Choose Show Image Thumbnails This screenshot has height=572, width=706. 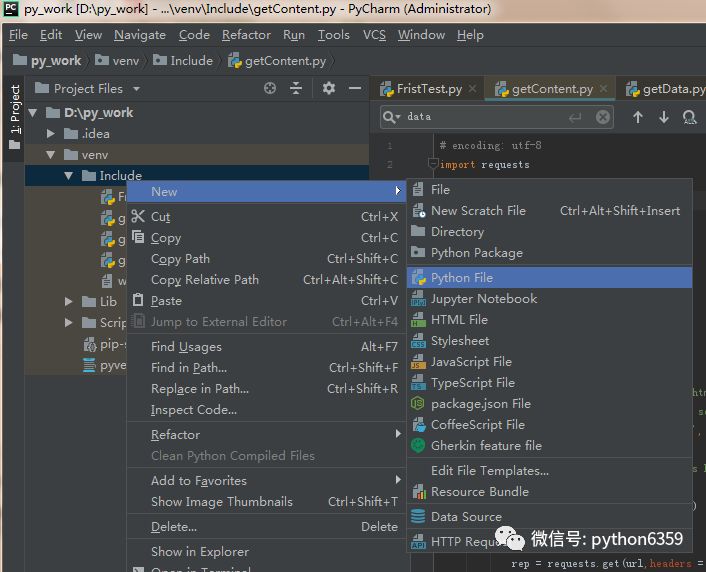tap(267, 501)
